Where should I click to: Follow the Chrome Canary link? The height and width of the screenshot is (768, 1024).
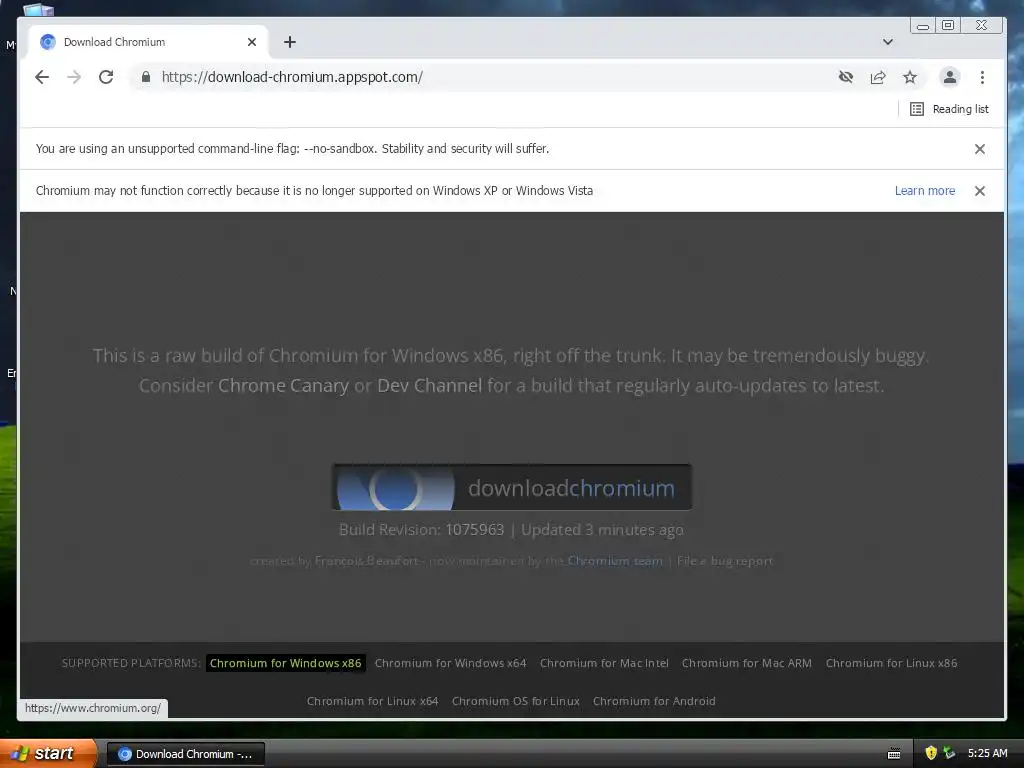coord(283,385)
